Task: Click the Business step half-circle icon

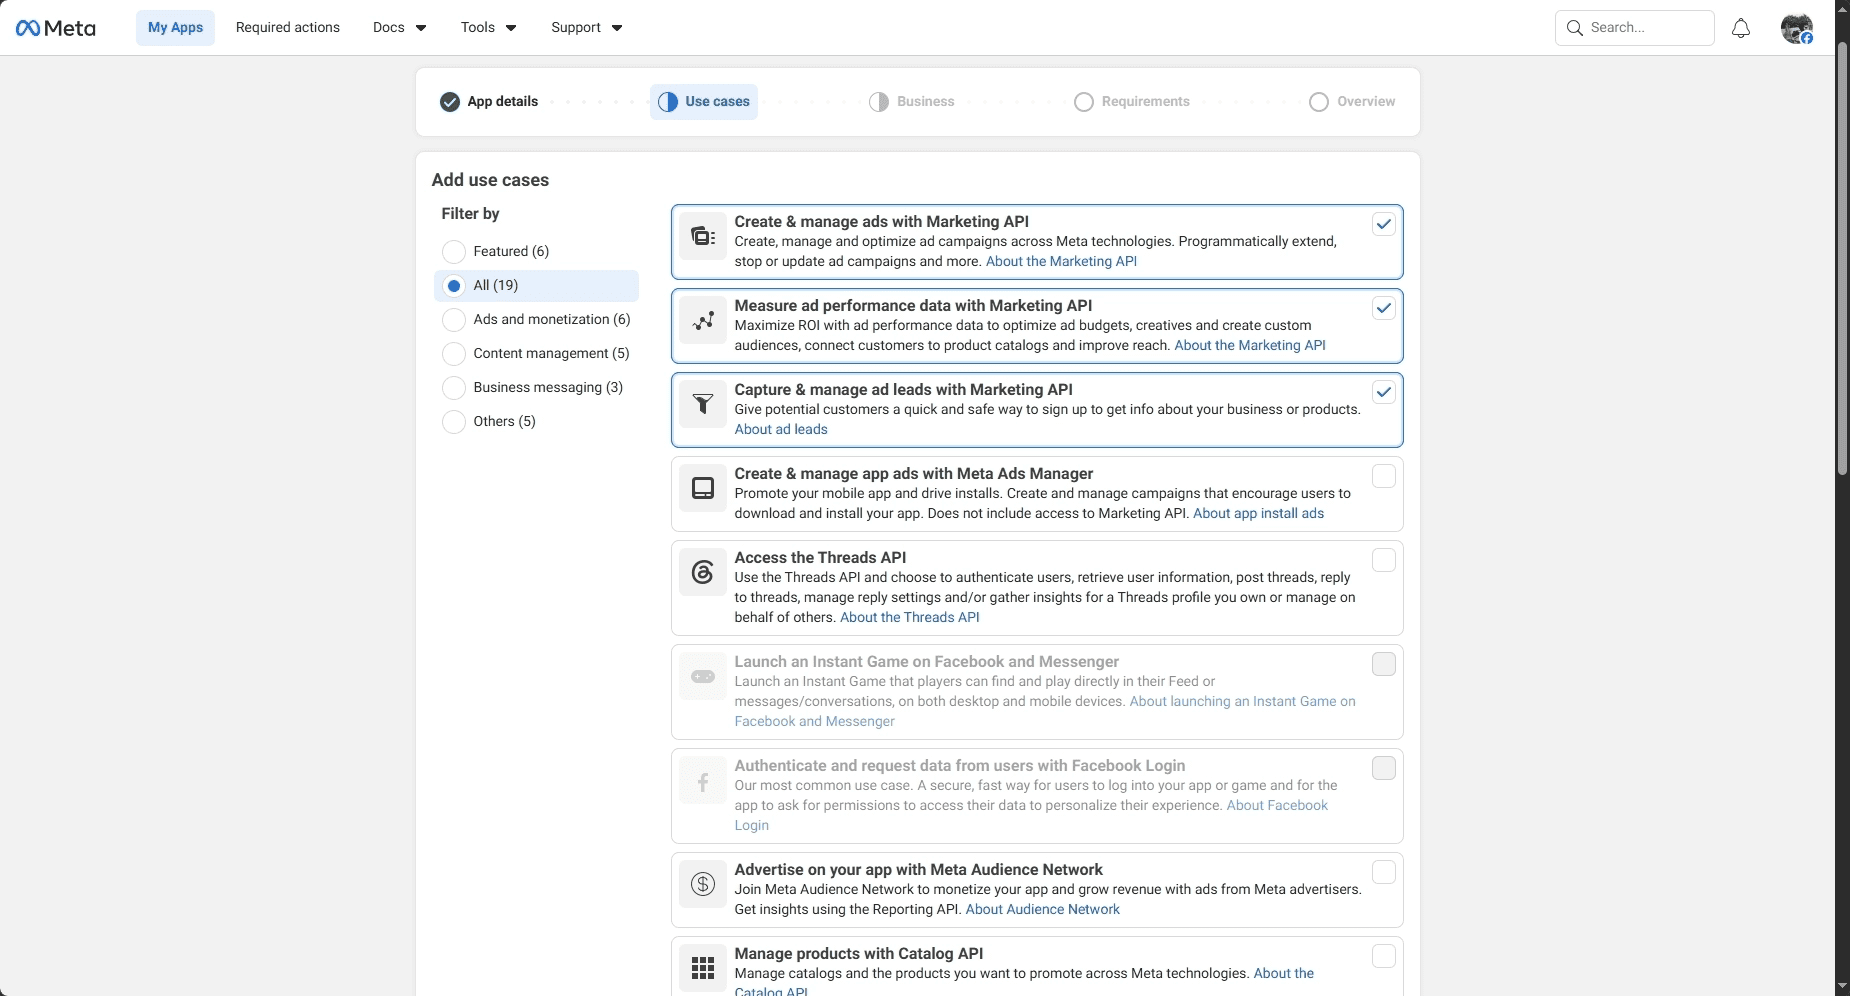Action: coord(879,102)
